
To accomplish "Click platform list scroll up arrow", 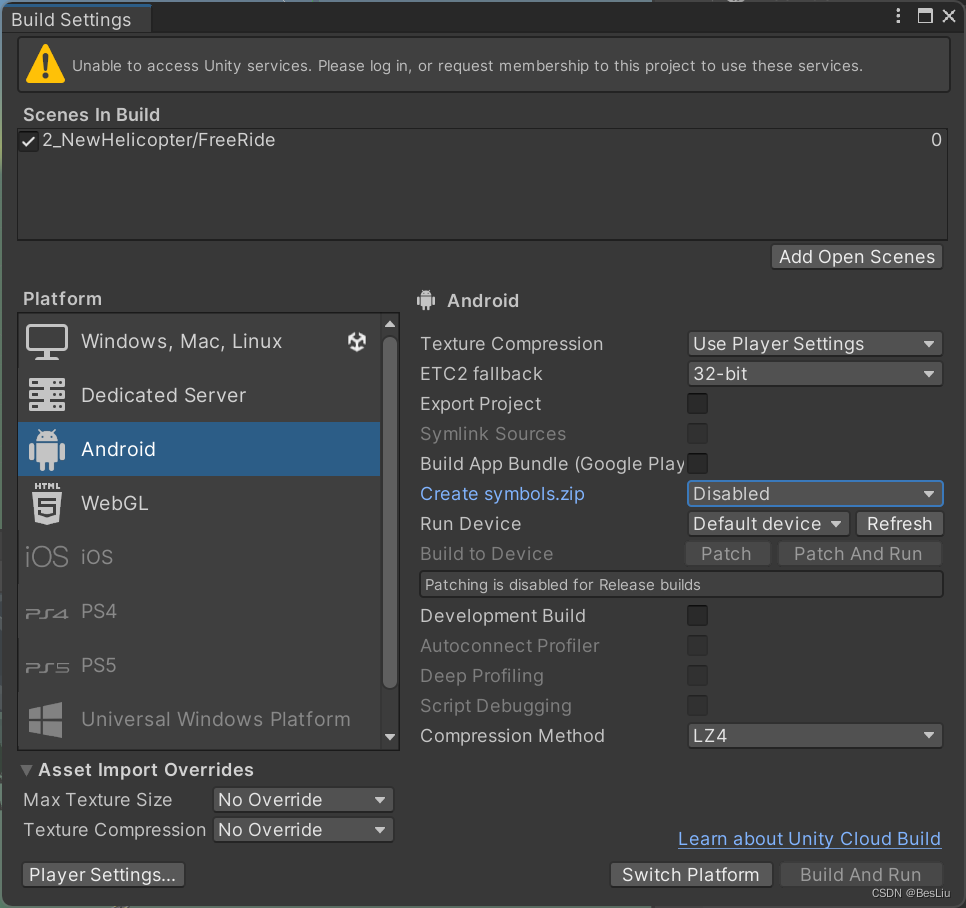I will pos(390,324).
